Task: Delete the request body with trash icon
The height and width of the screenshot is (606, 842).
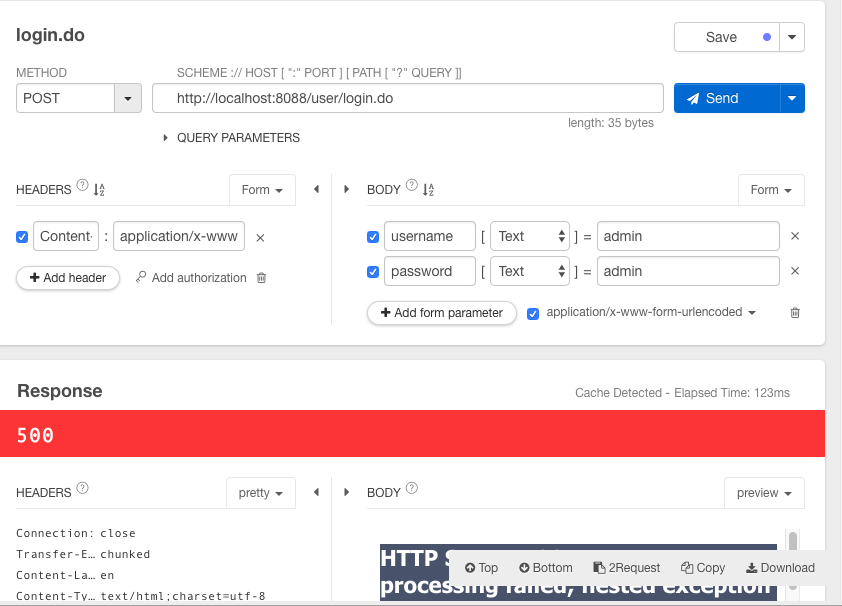Action: [x=795, y=312]
